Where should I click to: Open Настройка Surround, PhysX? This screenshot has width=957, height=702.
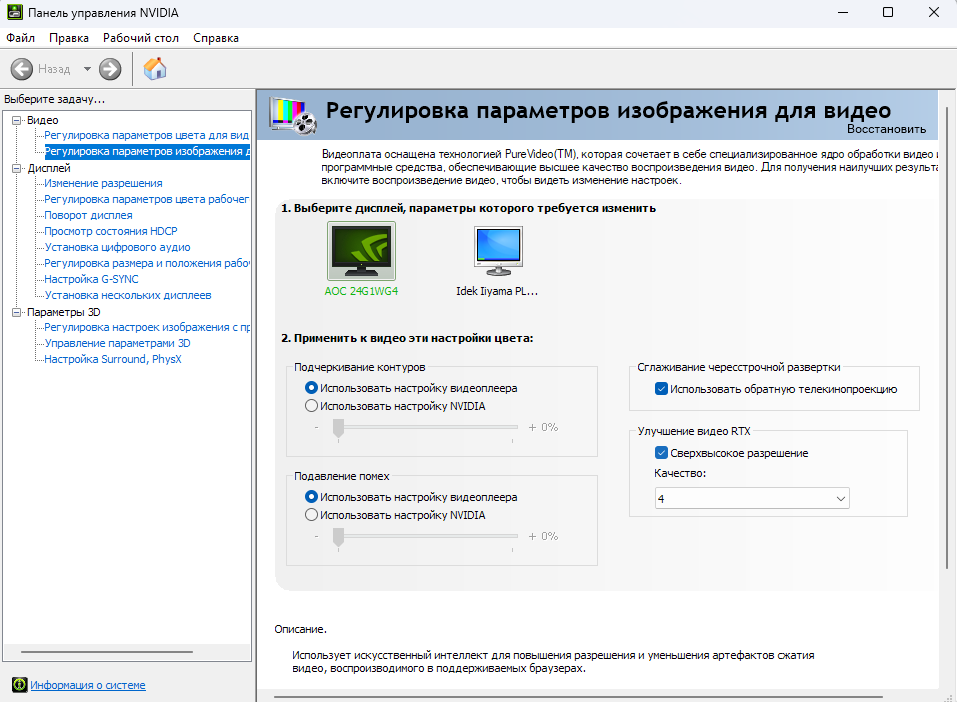click(113, 359)
